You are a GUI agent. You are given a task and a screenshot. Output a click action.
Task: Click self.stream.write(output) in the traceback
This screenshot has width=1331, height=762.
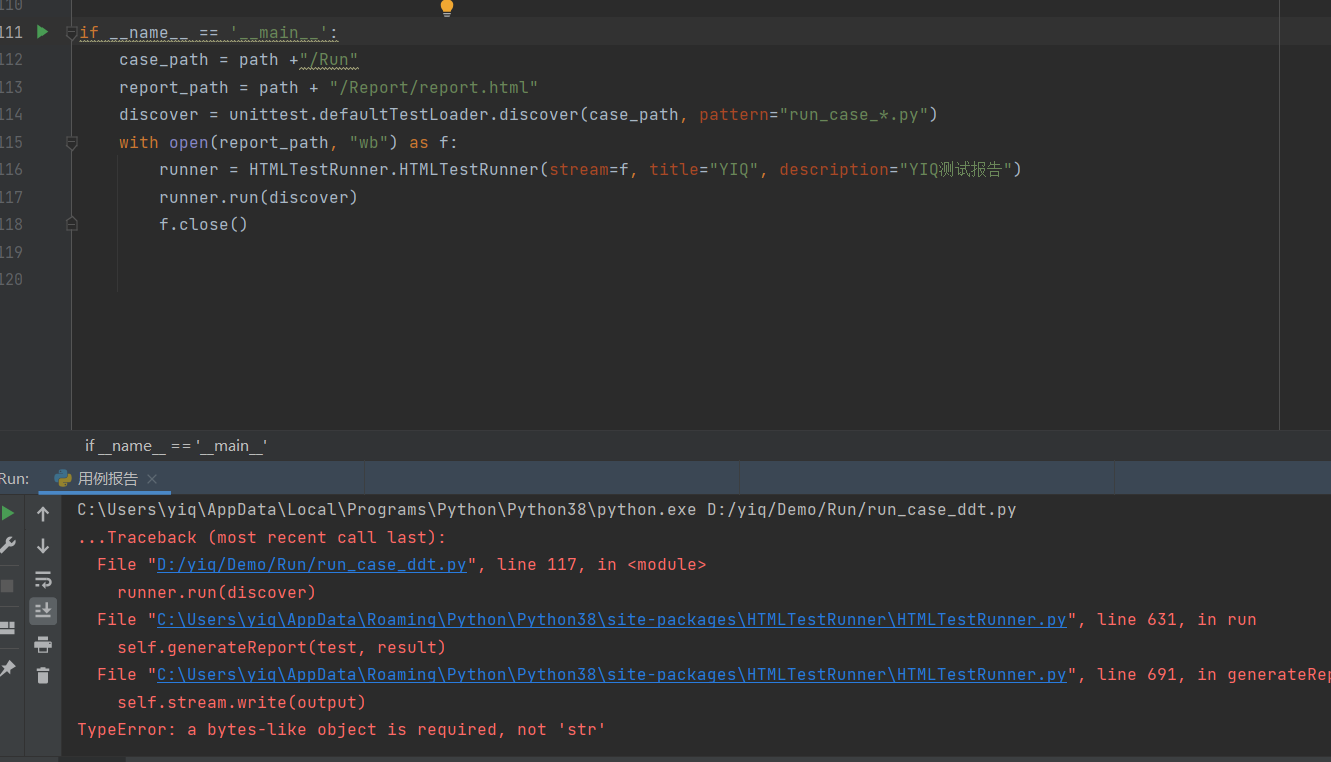(242, 703)
